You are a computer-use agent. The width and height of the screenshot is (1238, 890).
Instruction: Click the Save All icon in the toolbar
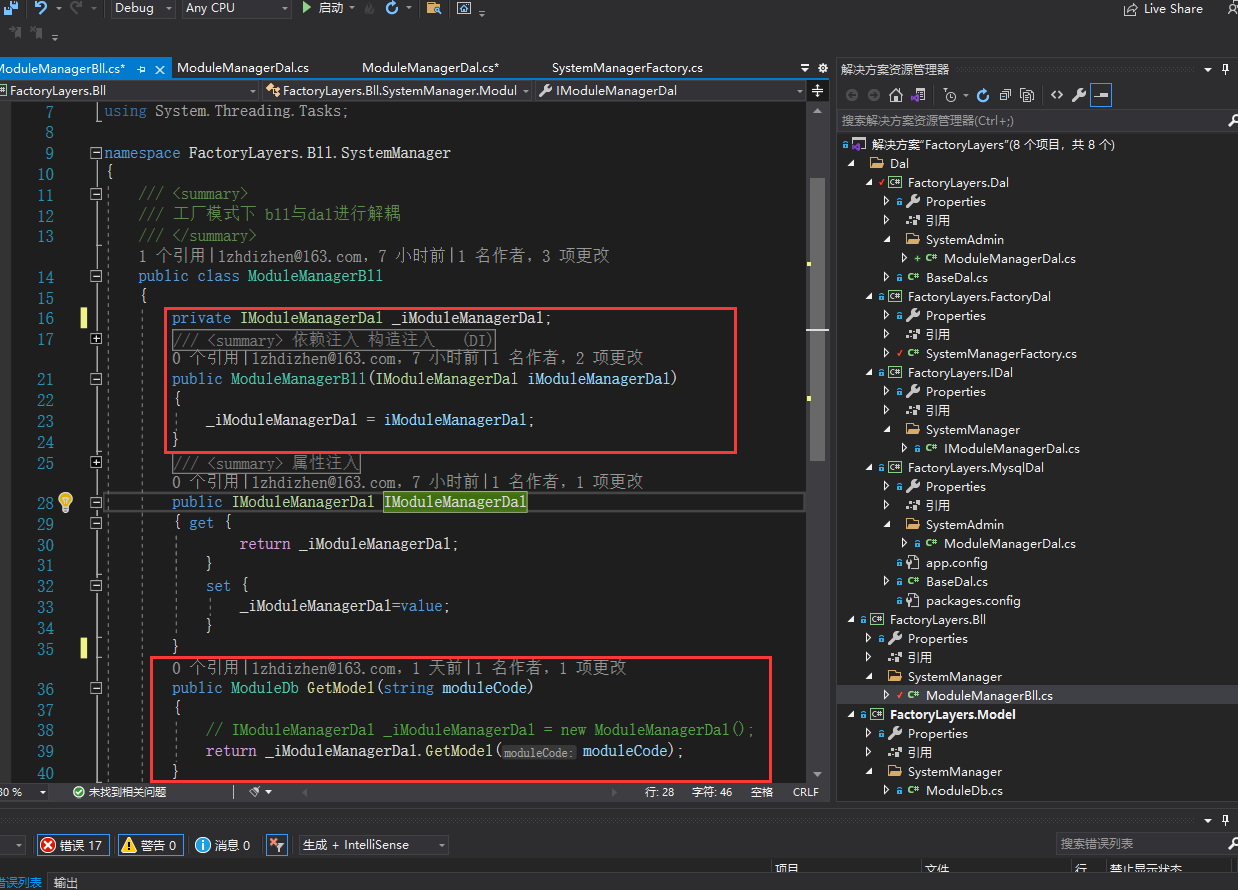tap(10, 8)
